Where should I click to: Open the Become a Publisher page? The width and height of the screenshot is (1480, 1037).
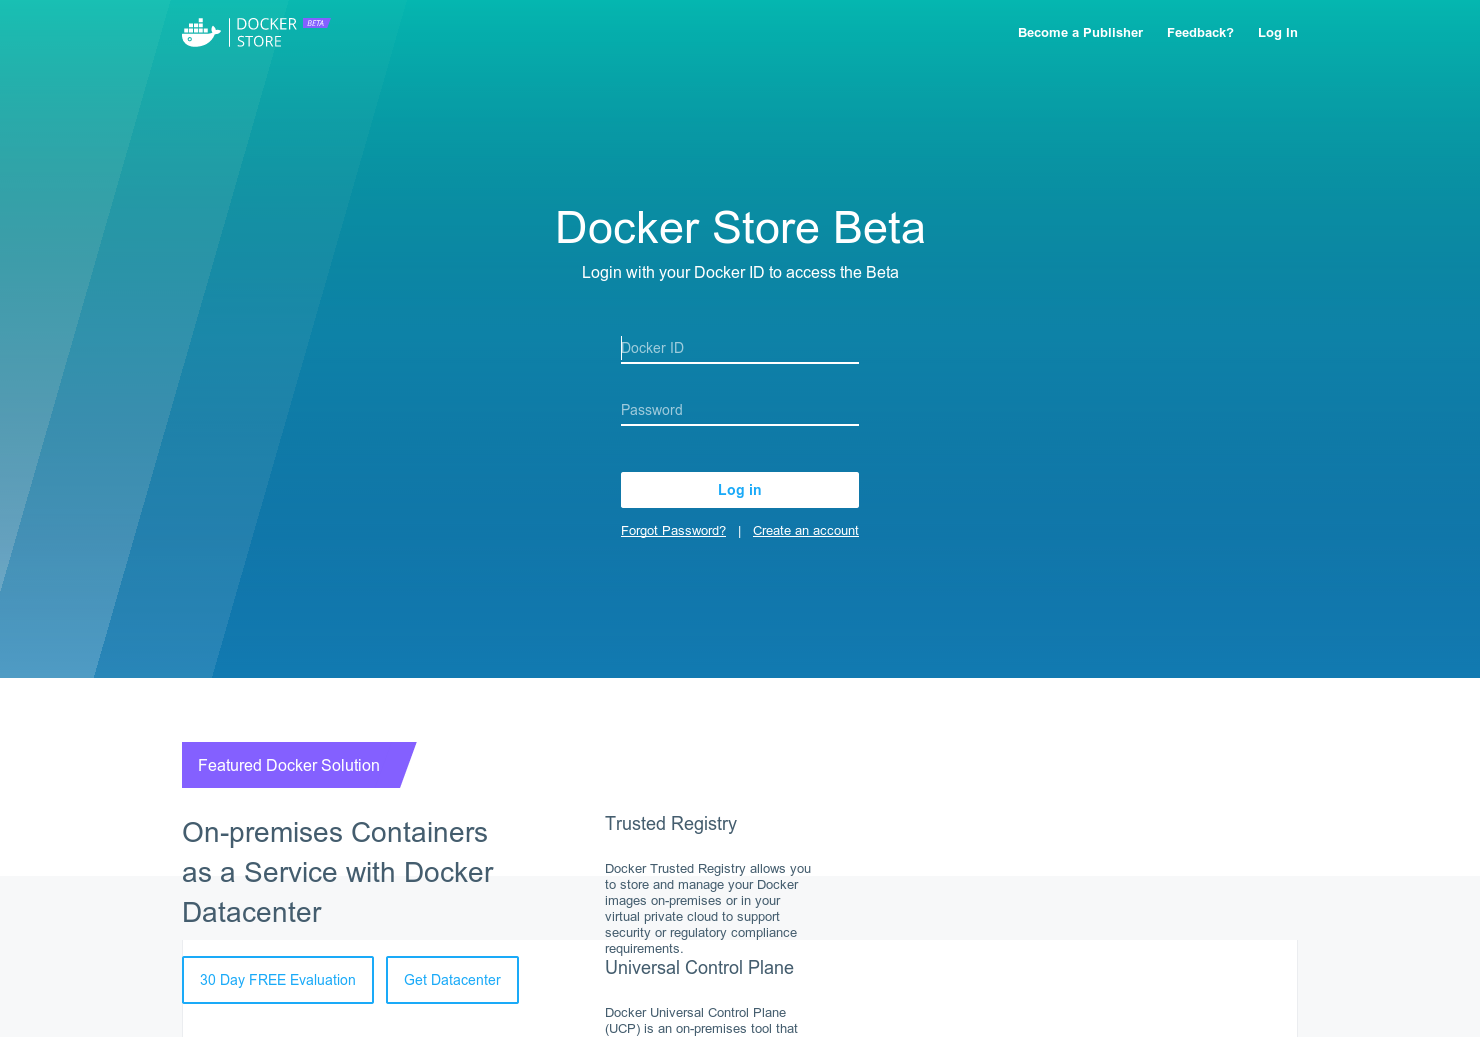click(x=1080, y=32)
